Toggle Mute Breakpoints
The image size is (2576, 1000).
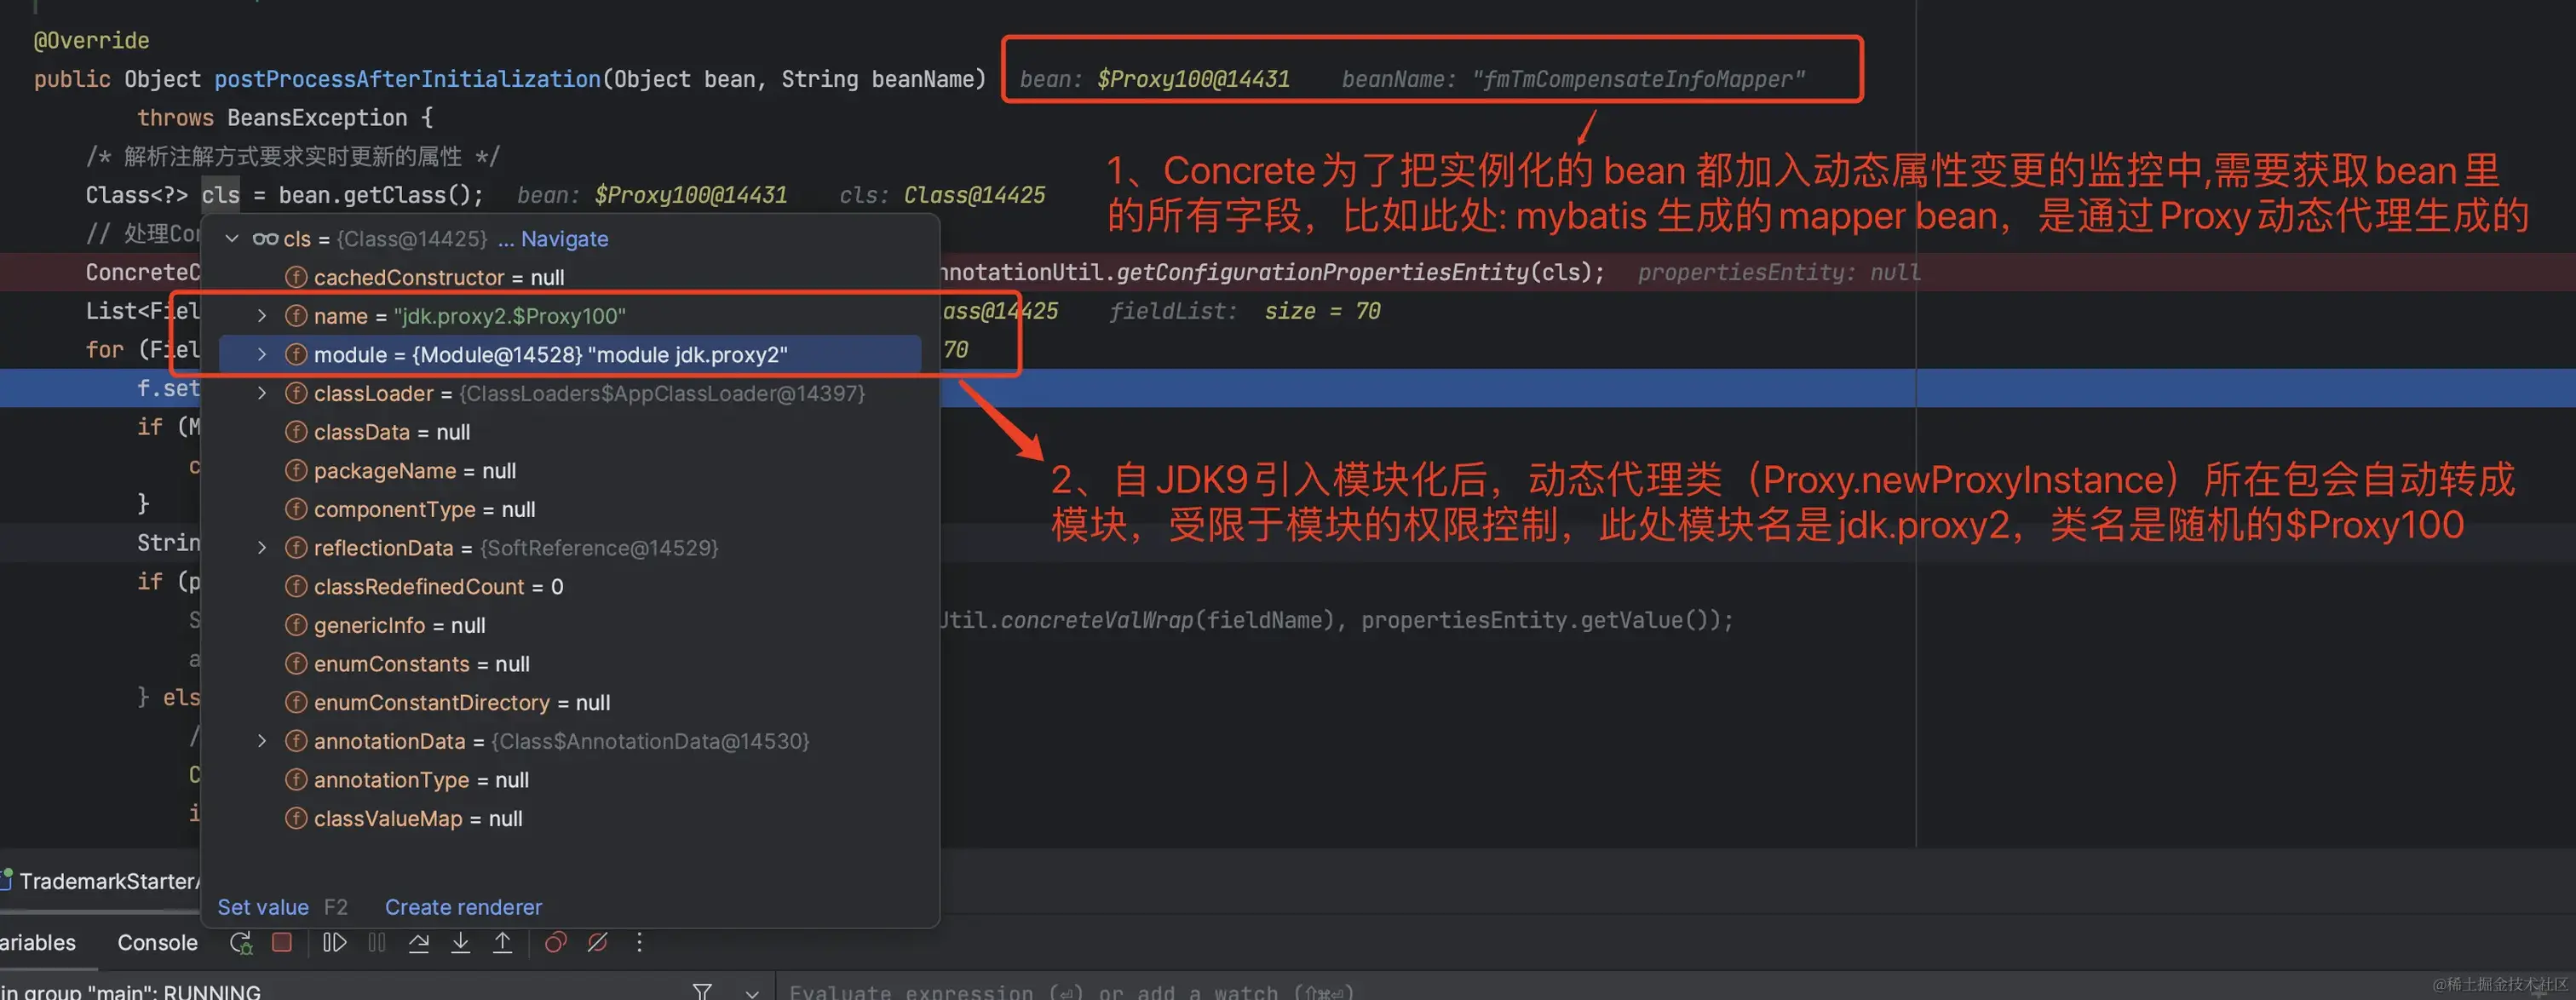[598, 942]
